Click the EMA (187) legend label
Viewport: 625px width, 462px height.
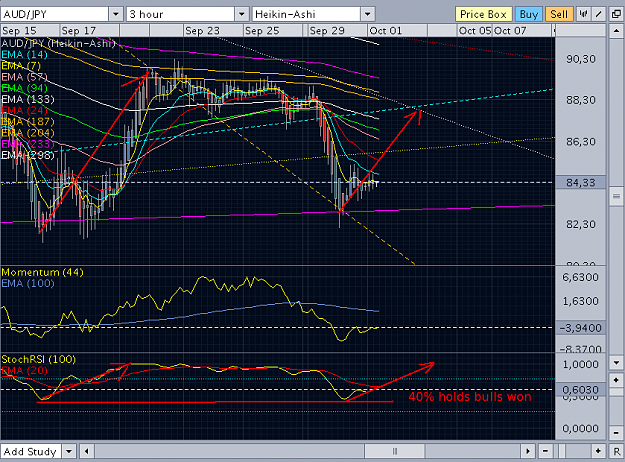click(28, 121)
